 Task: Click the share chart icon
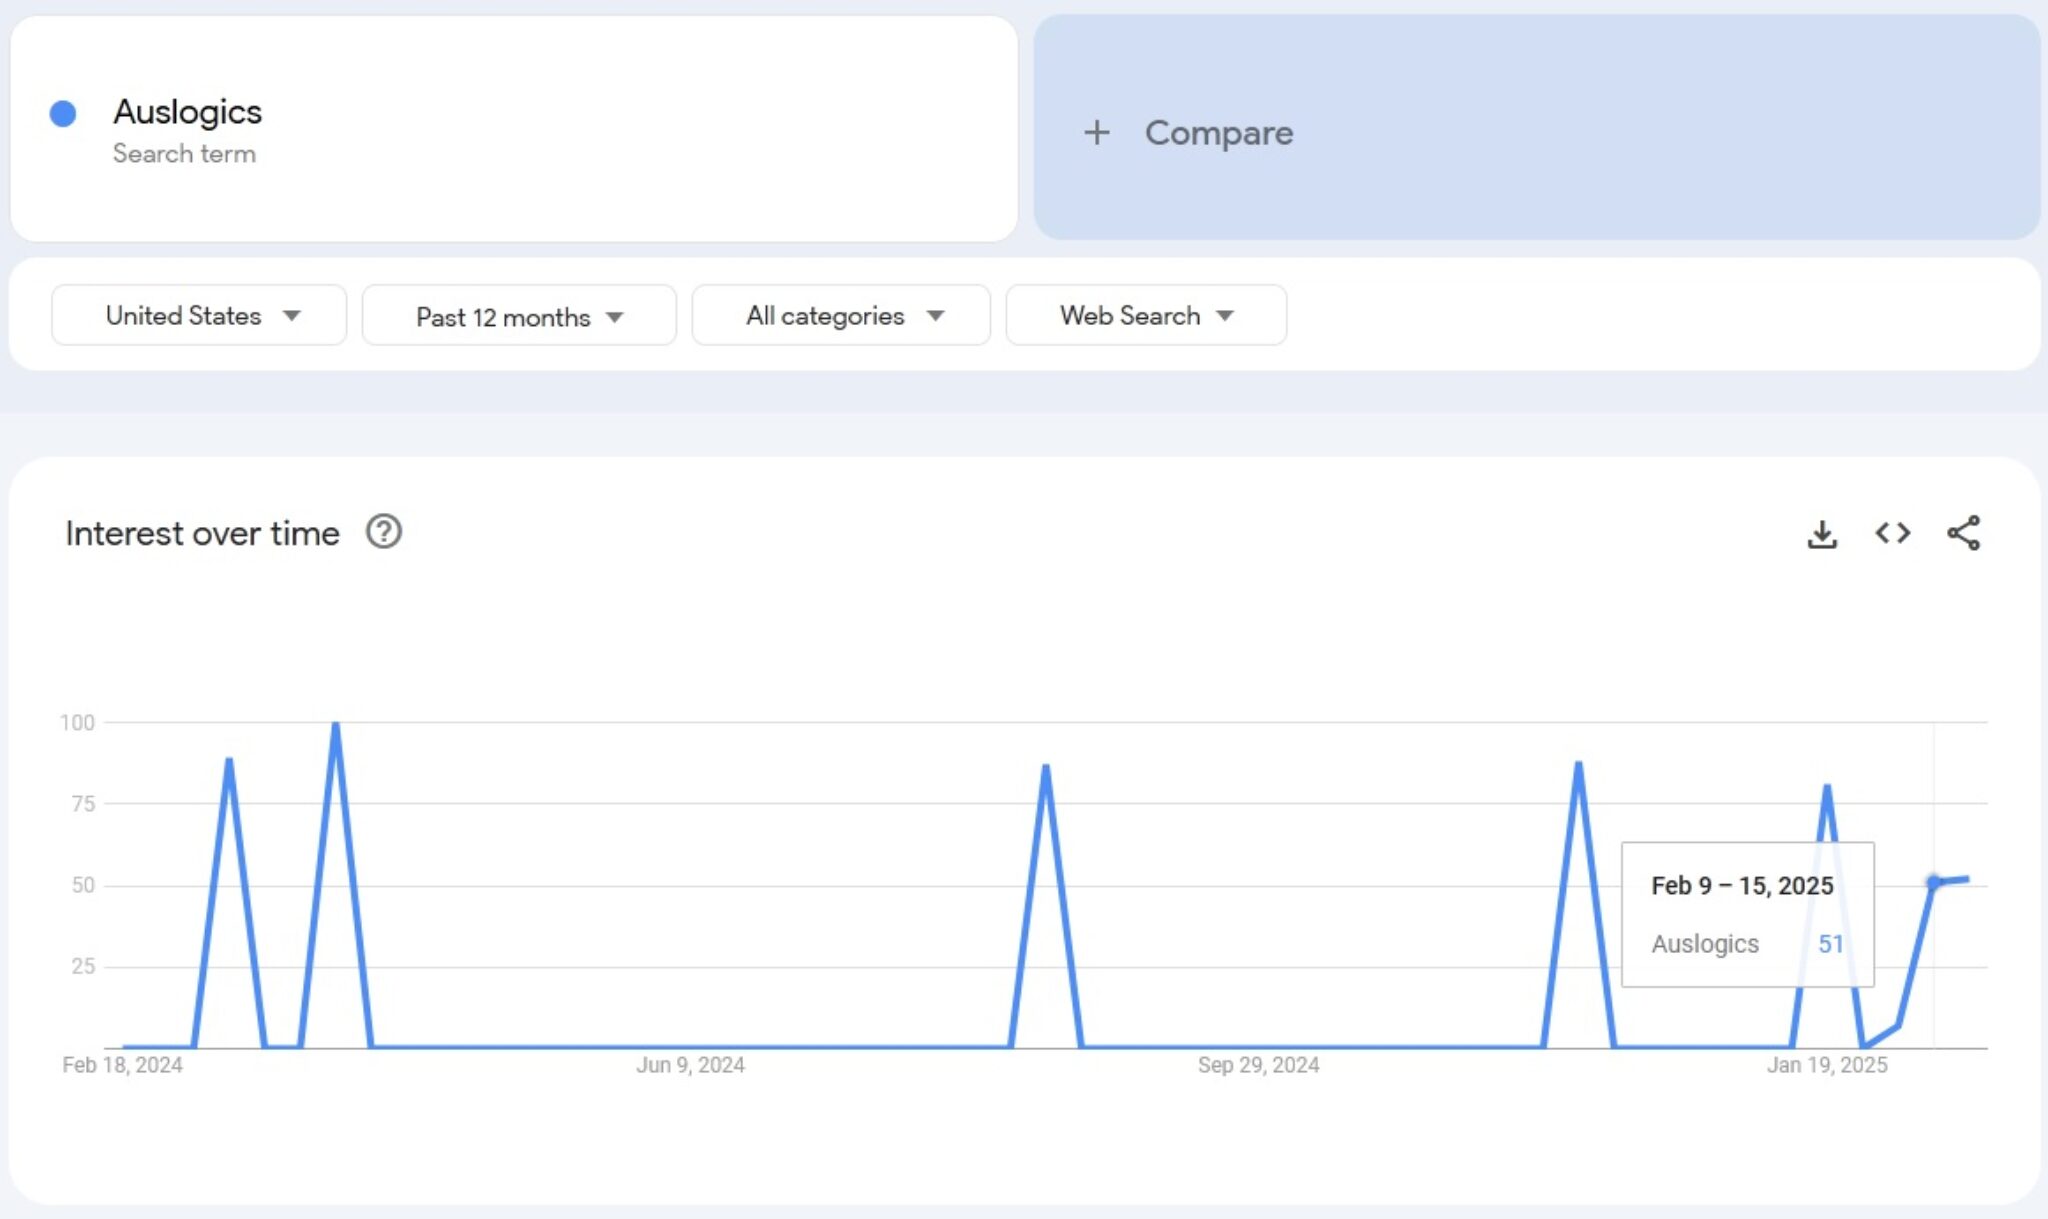(x=1963, y=533)
